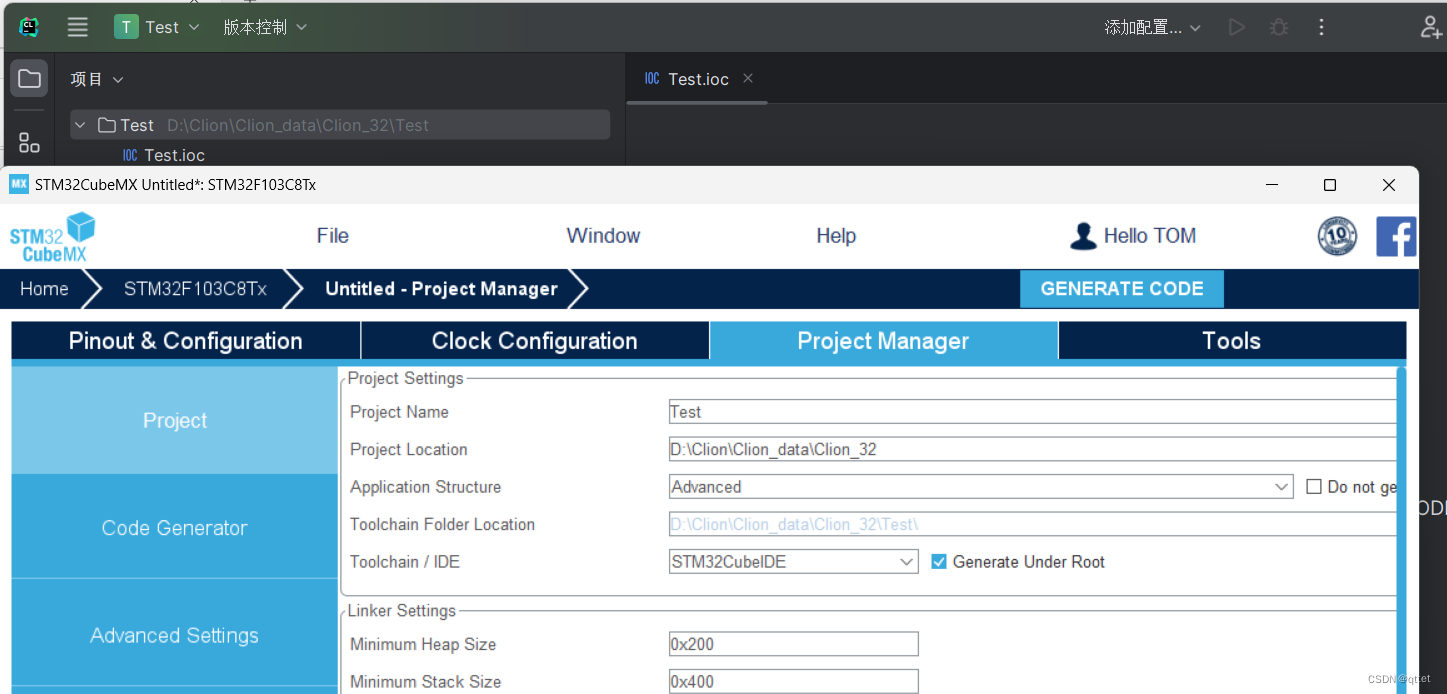This screenshot has width=1447, height=694.
Task: Close the Test.ioc editor tab
Action: (x=748, y=78)
